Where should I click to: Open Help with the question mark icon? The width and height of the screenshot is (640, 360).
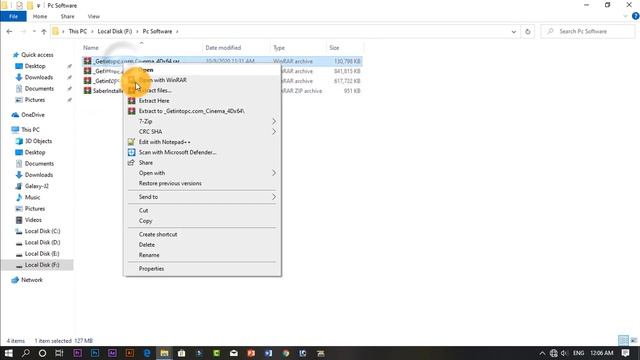coord(636,16)
